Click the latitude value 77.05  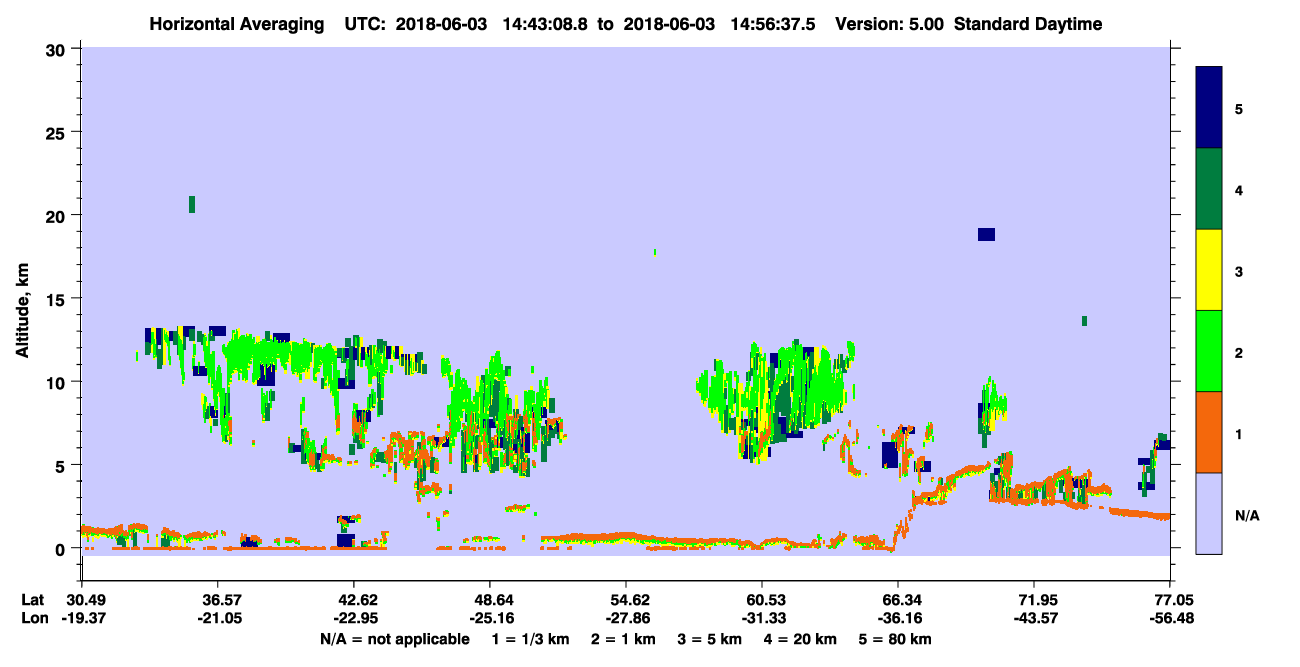pyautogui.click(x=1169, y=600)
